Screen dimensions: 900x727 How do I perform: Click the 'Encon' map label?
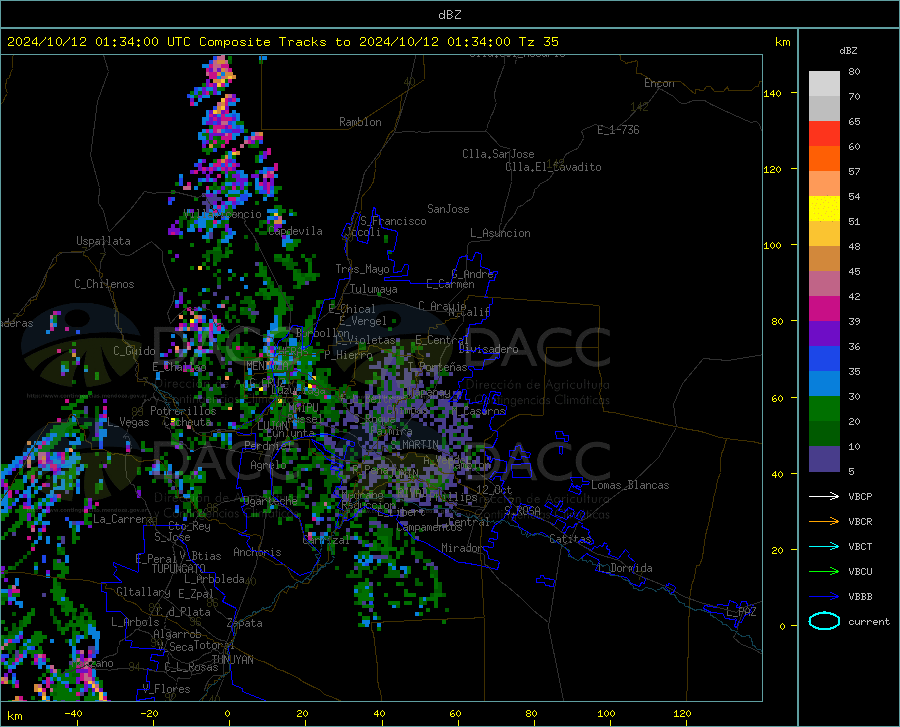[659, 83]
